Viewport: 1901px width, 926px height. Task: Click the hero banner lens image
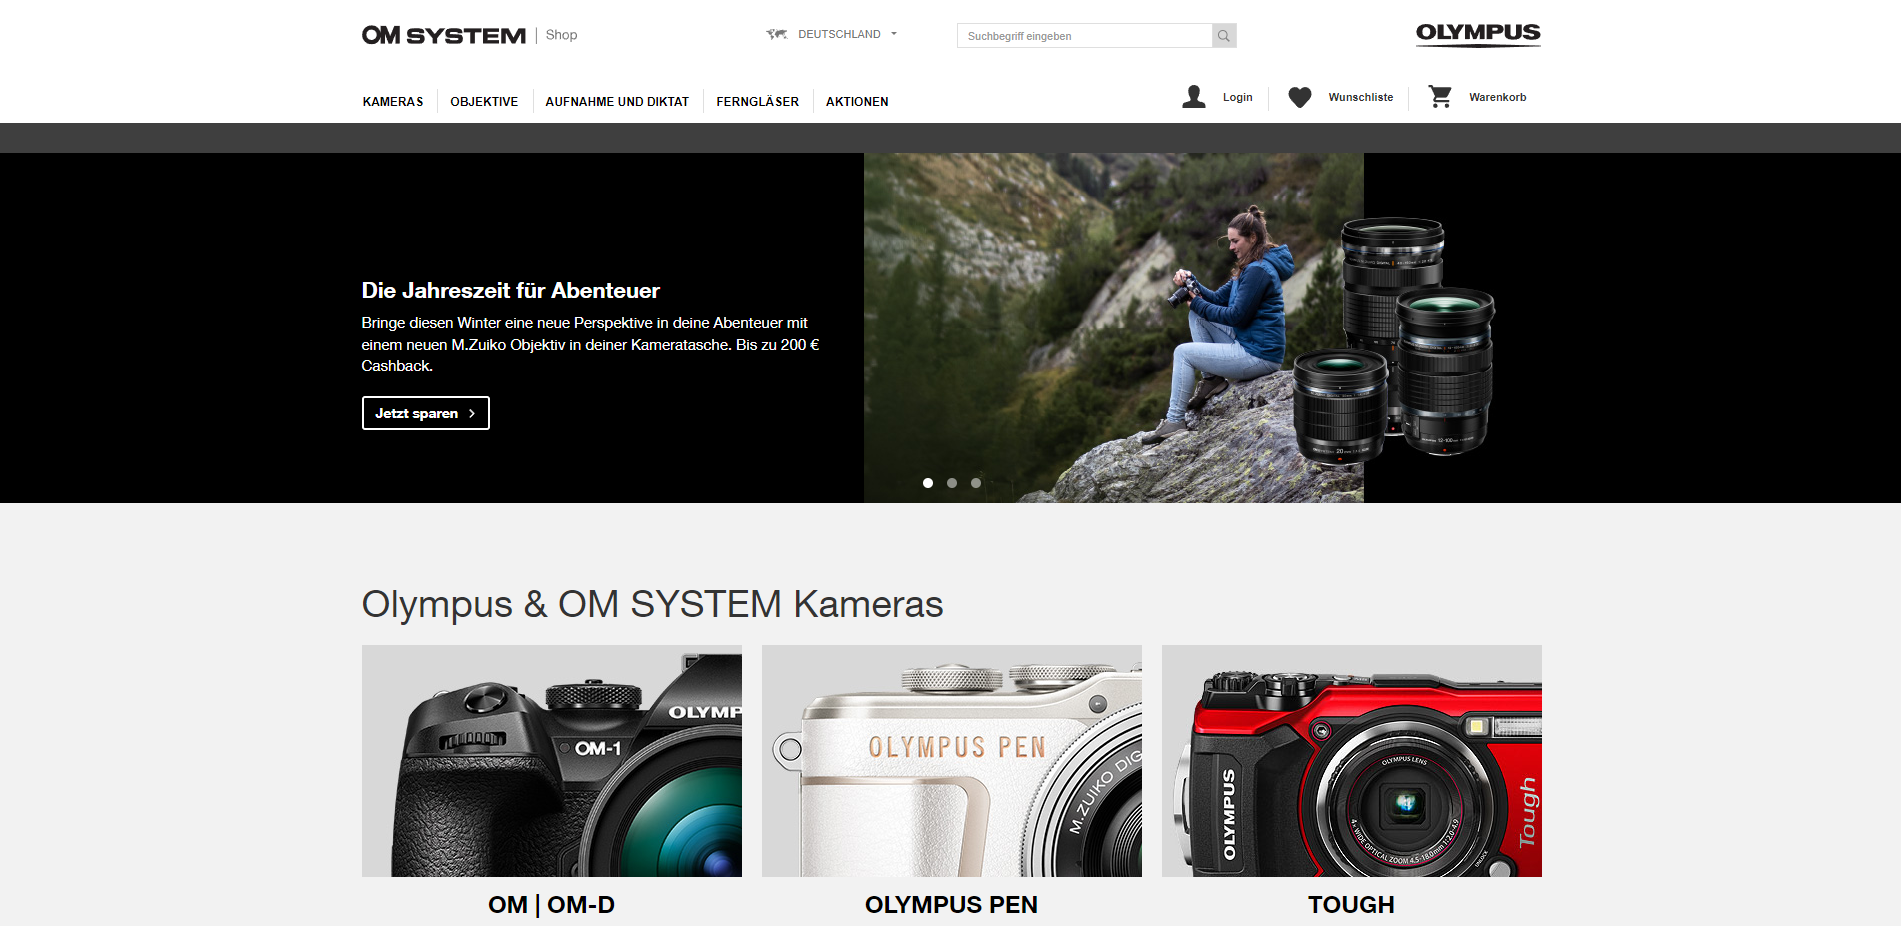[1393, 340]
